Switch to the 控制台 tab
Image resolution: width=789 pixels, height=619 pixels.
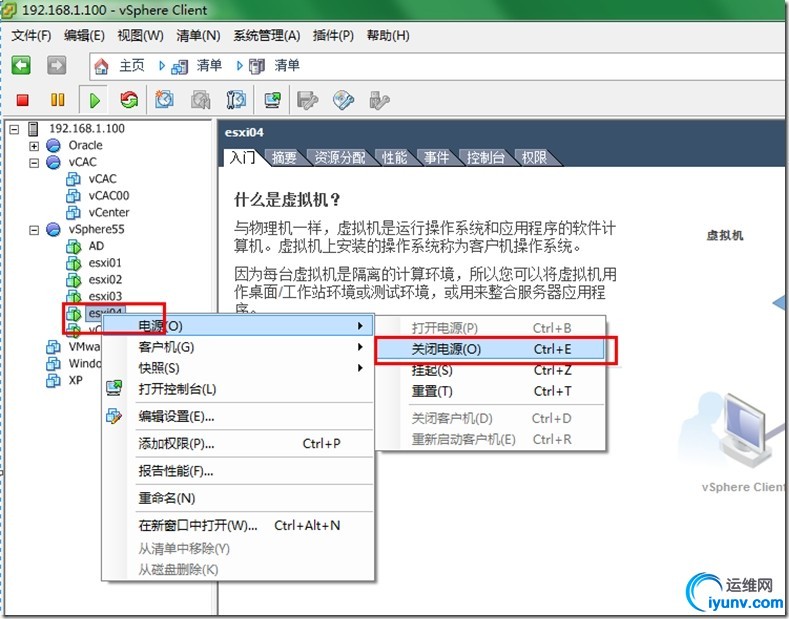pos(486,158)
